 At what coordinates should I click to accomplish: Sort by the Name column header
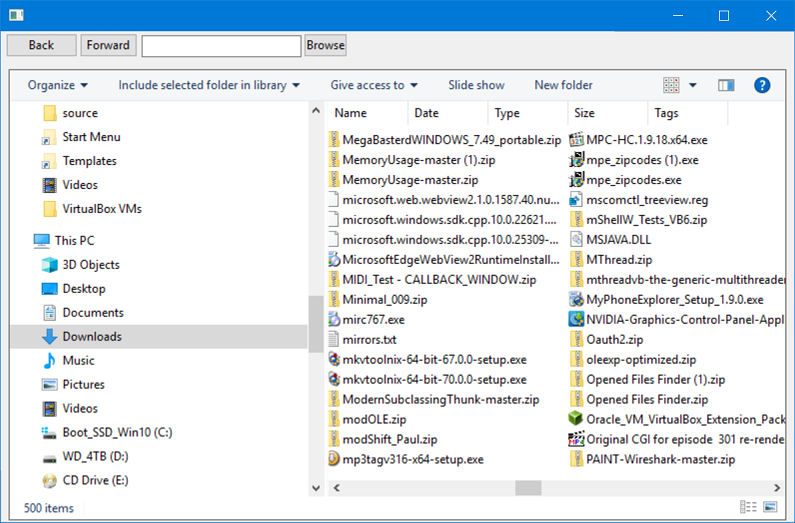point(368,113)
